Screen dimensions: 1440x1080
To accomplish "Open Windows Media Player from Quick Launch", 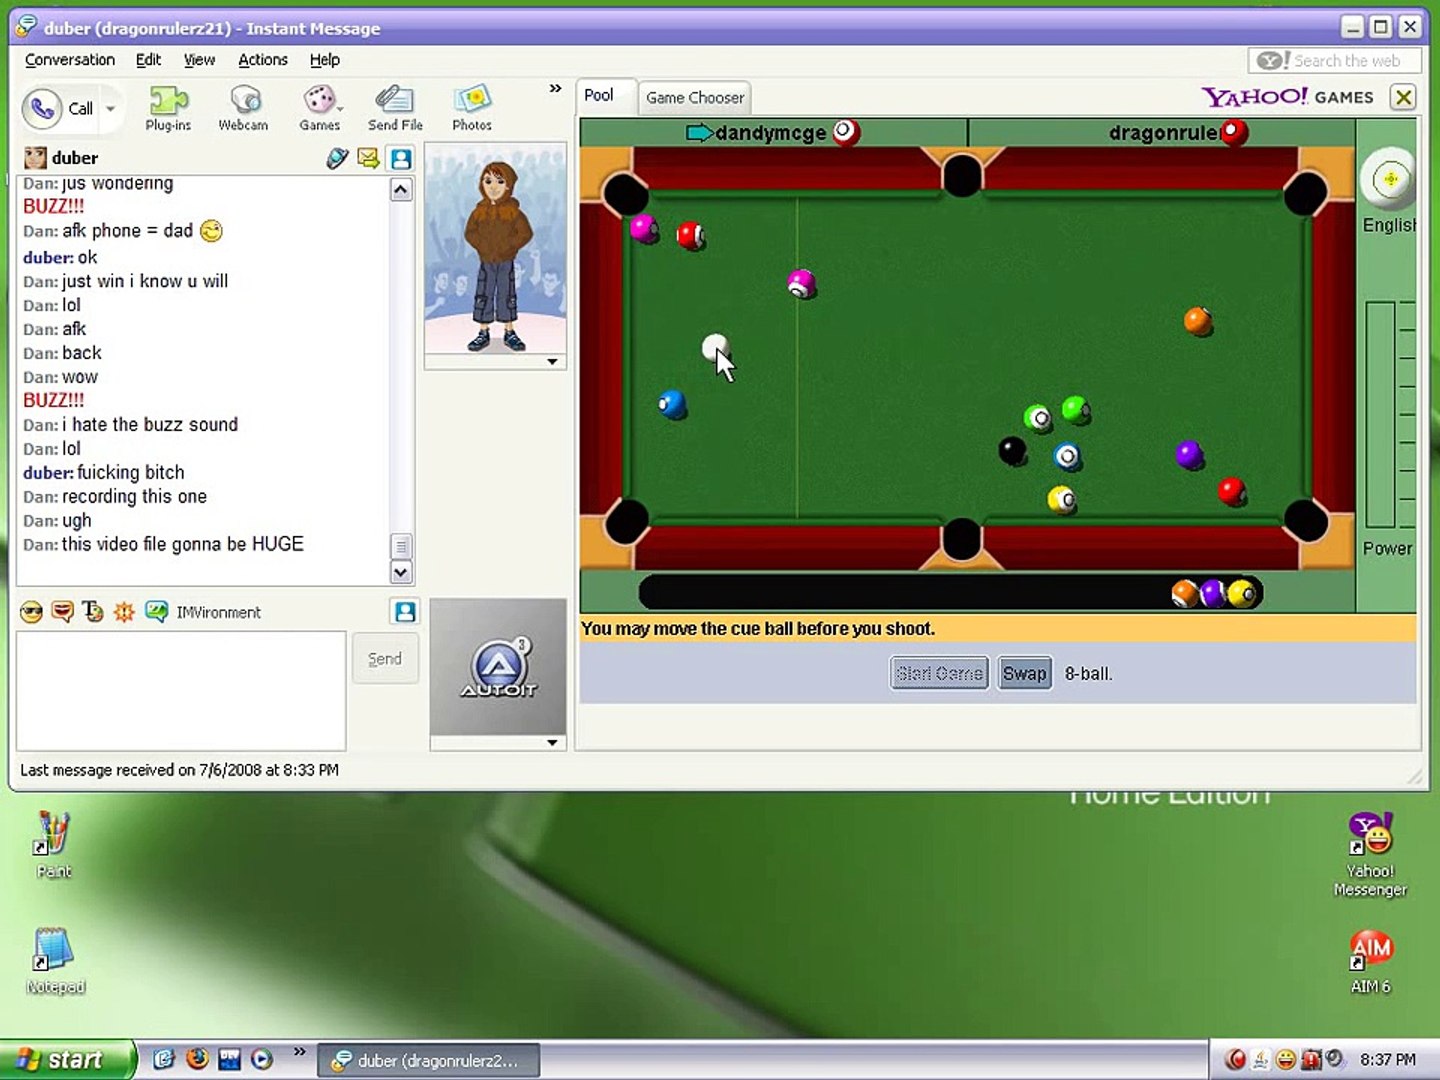I will tap(262, 1059).
